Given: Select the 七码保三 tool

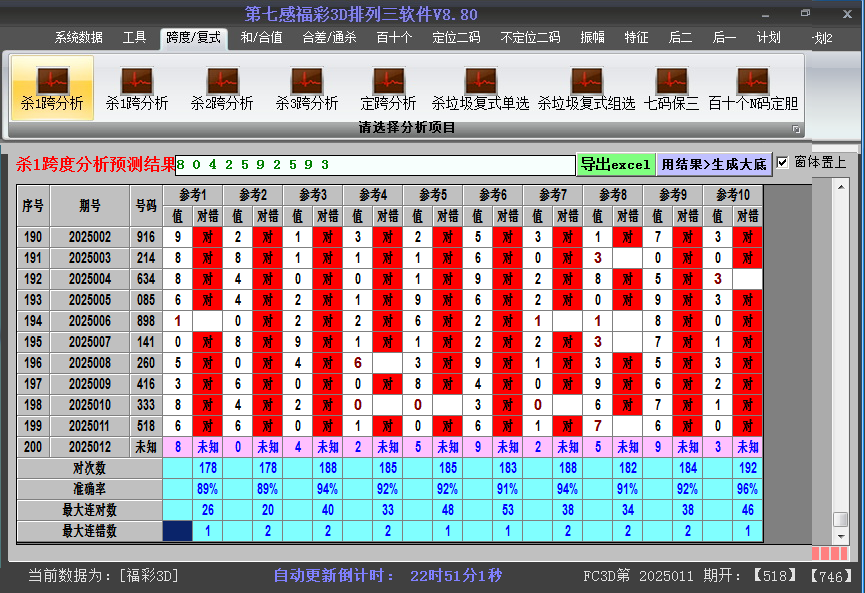Looking at the screenshot, I should pos(671,88).
